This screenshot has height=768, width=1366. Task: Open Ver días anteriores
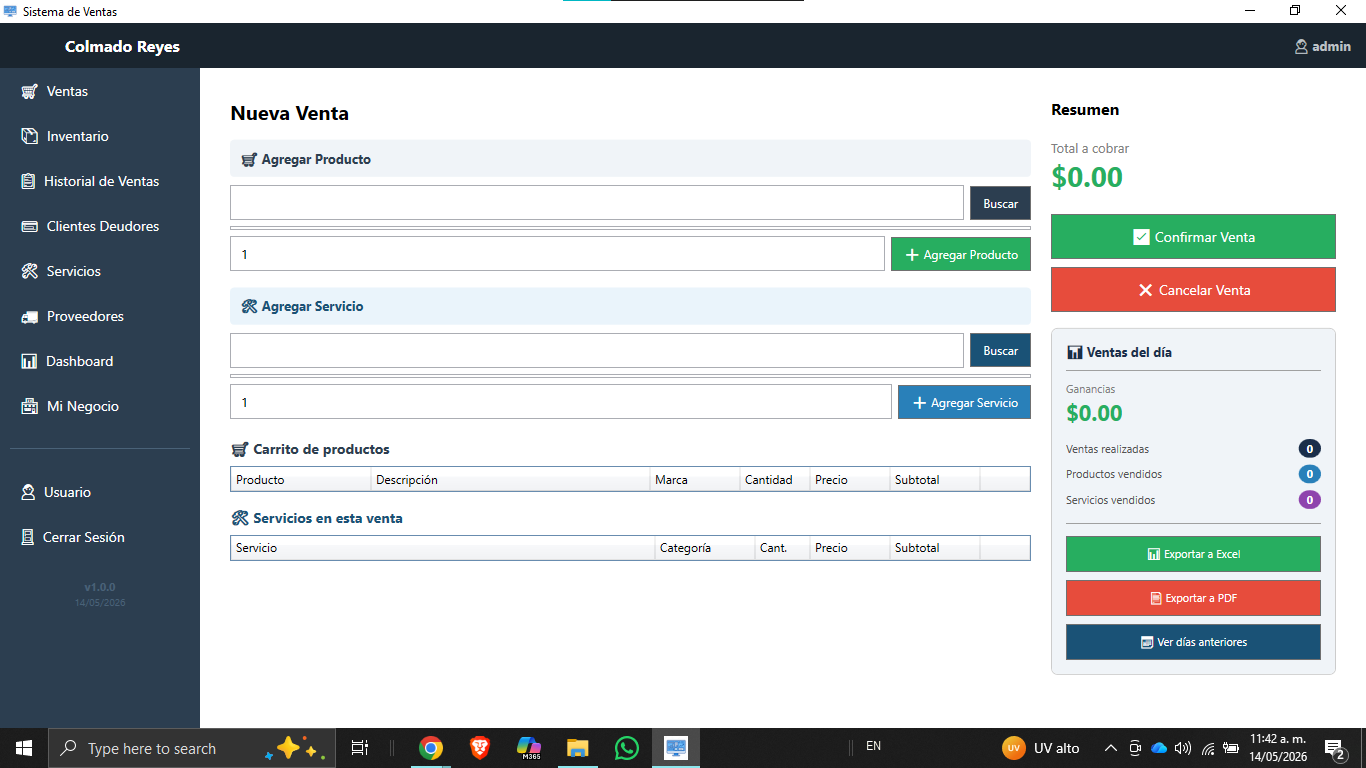point(1193,642)
